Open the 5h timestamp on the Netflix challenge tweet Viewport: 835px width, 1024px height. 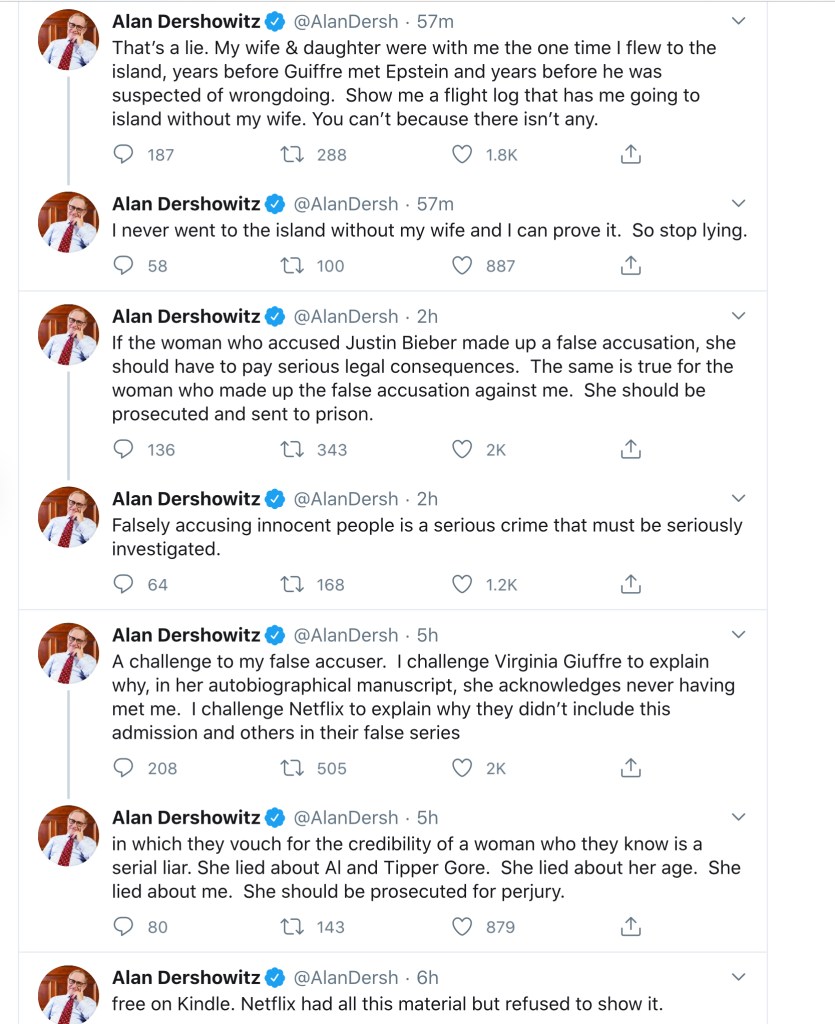point(427,635)
